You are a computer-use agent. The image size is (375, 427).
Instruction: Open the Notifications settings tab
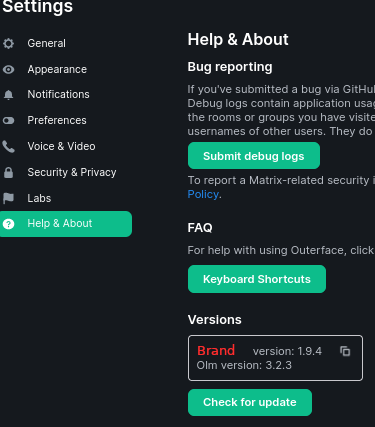[66, 94]
